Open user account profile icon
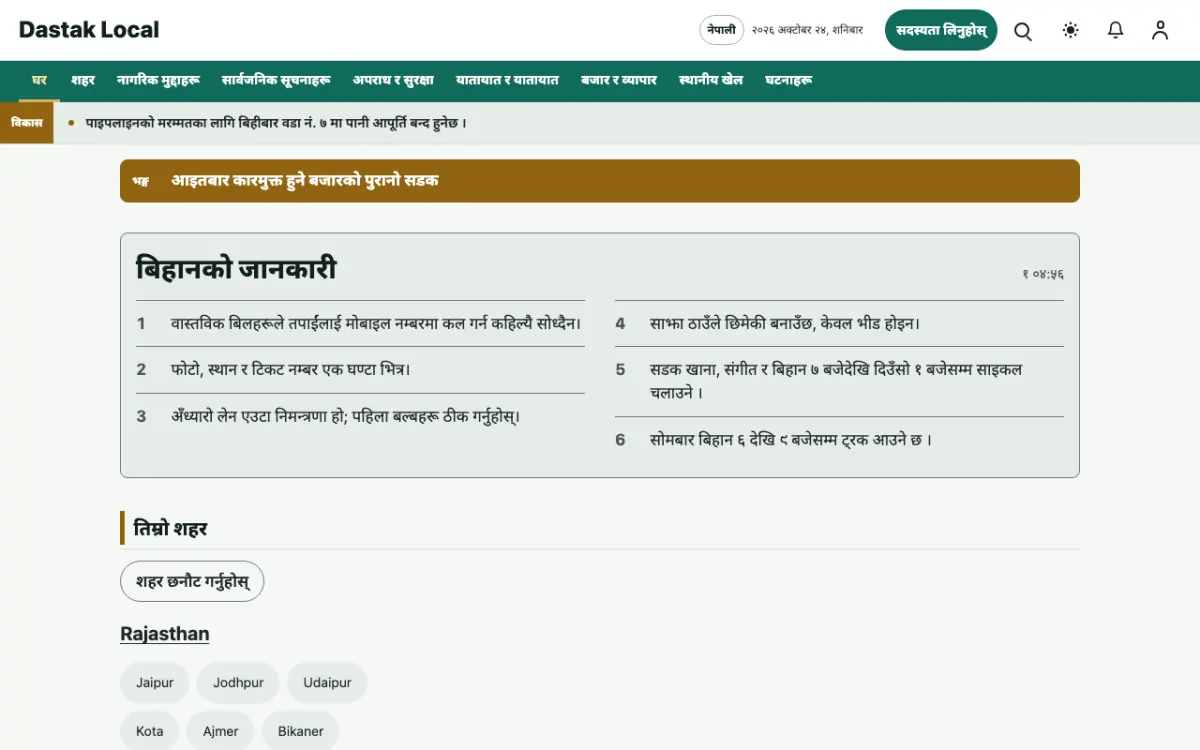This screenshot has width=1200, height=750. click(1160, 30)
